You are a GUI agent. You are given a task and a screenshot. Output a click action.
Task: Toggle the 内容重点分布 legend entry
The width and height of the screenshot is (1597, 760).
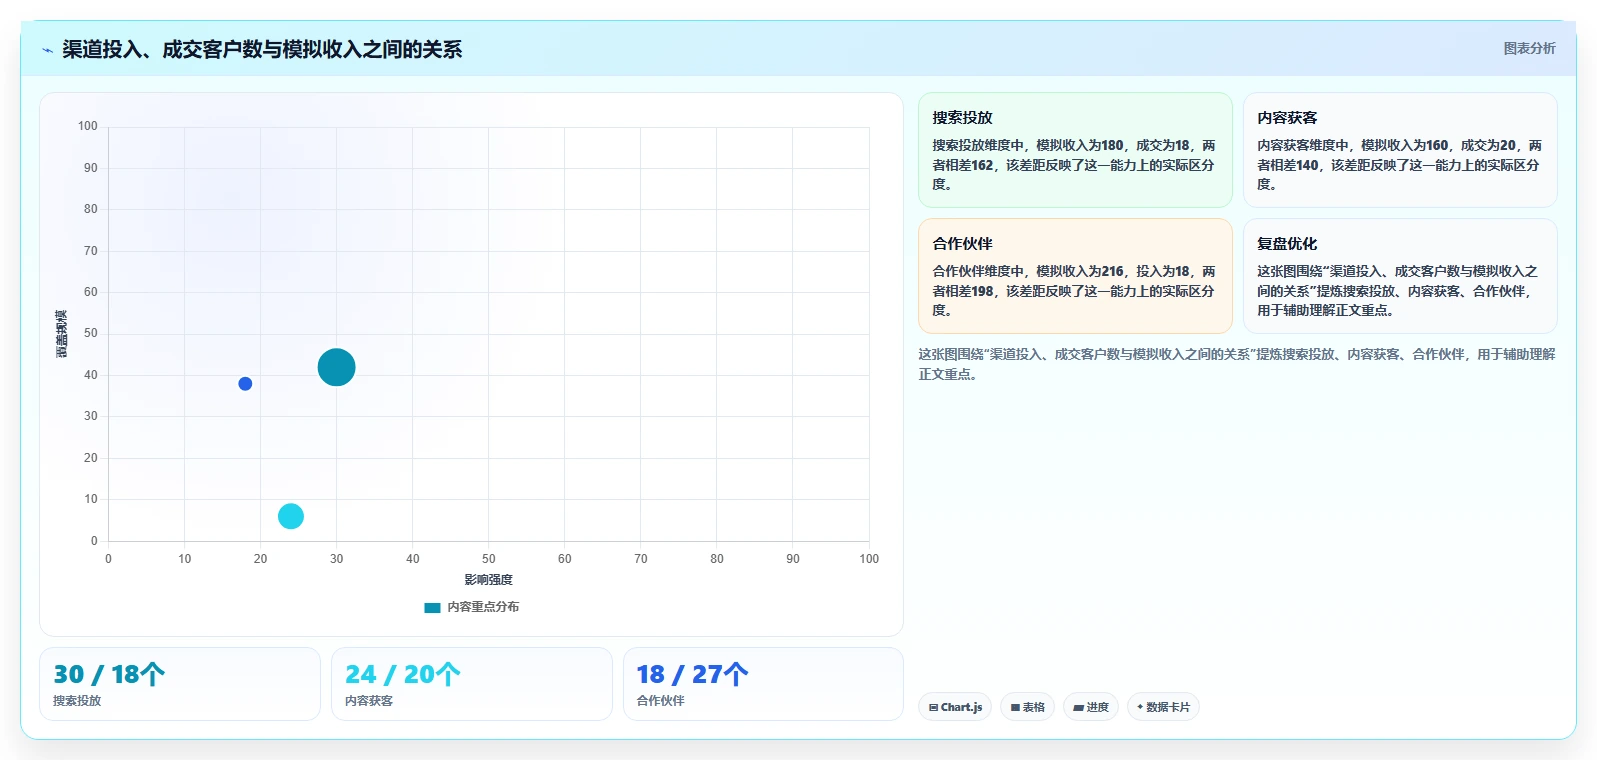(x=472, y=607)
